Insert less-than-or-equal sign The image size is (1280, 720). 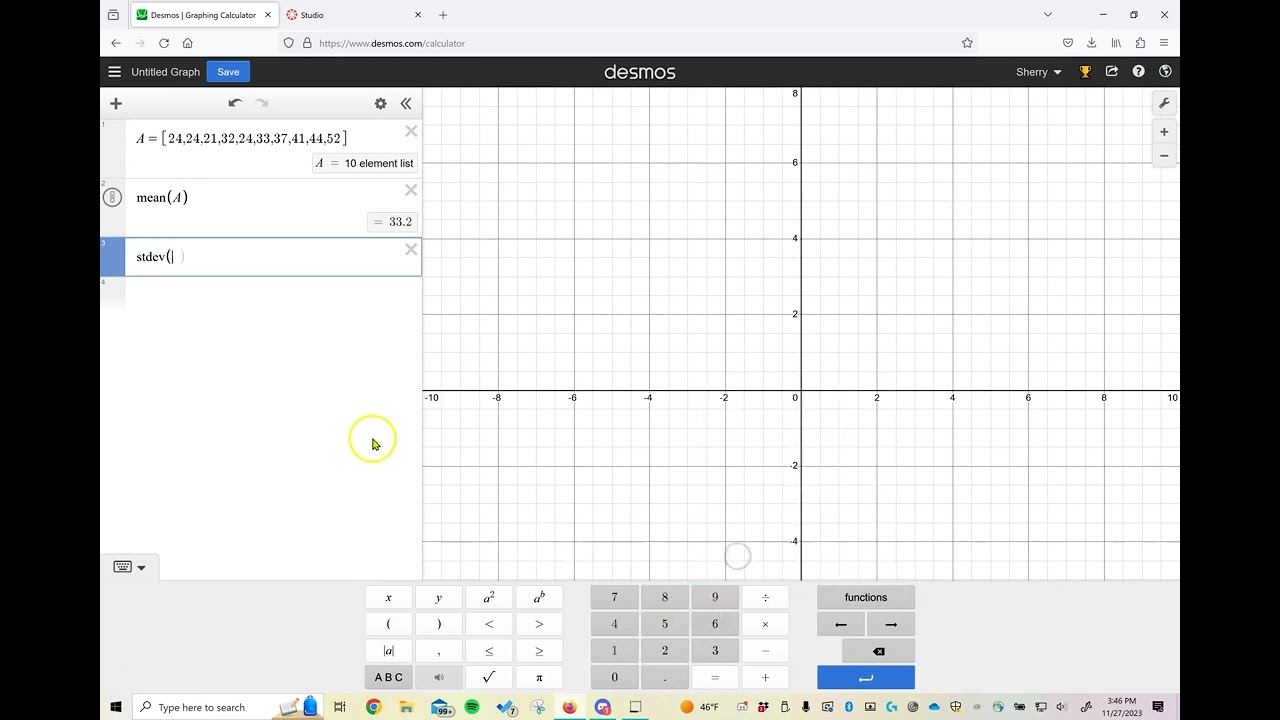click(489, 651)
